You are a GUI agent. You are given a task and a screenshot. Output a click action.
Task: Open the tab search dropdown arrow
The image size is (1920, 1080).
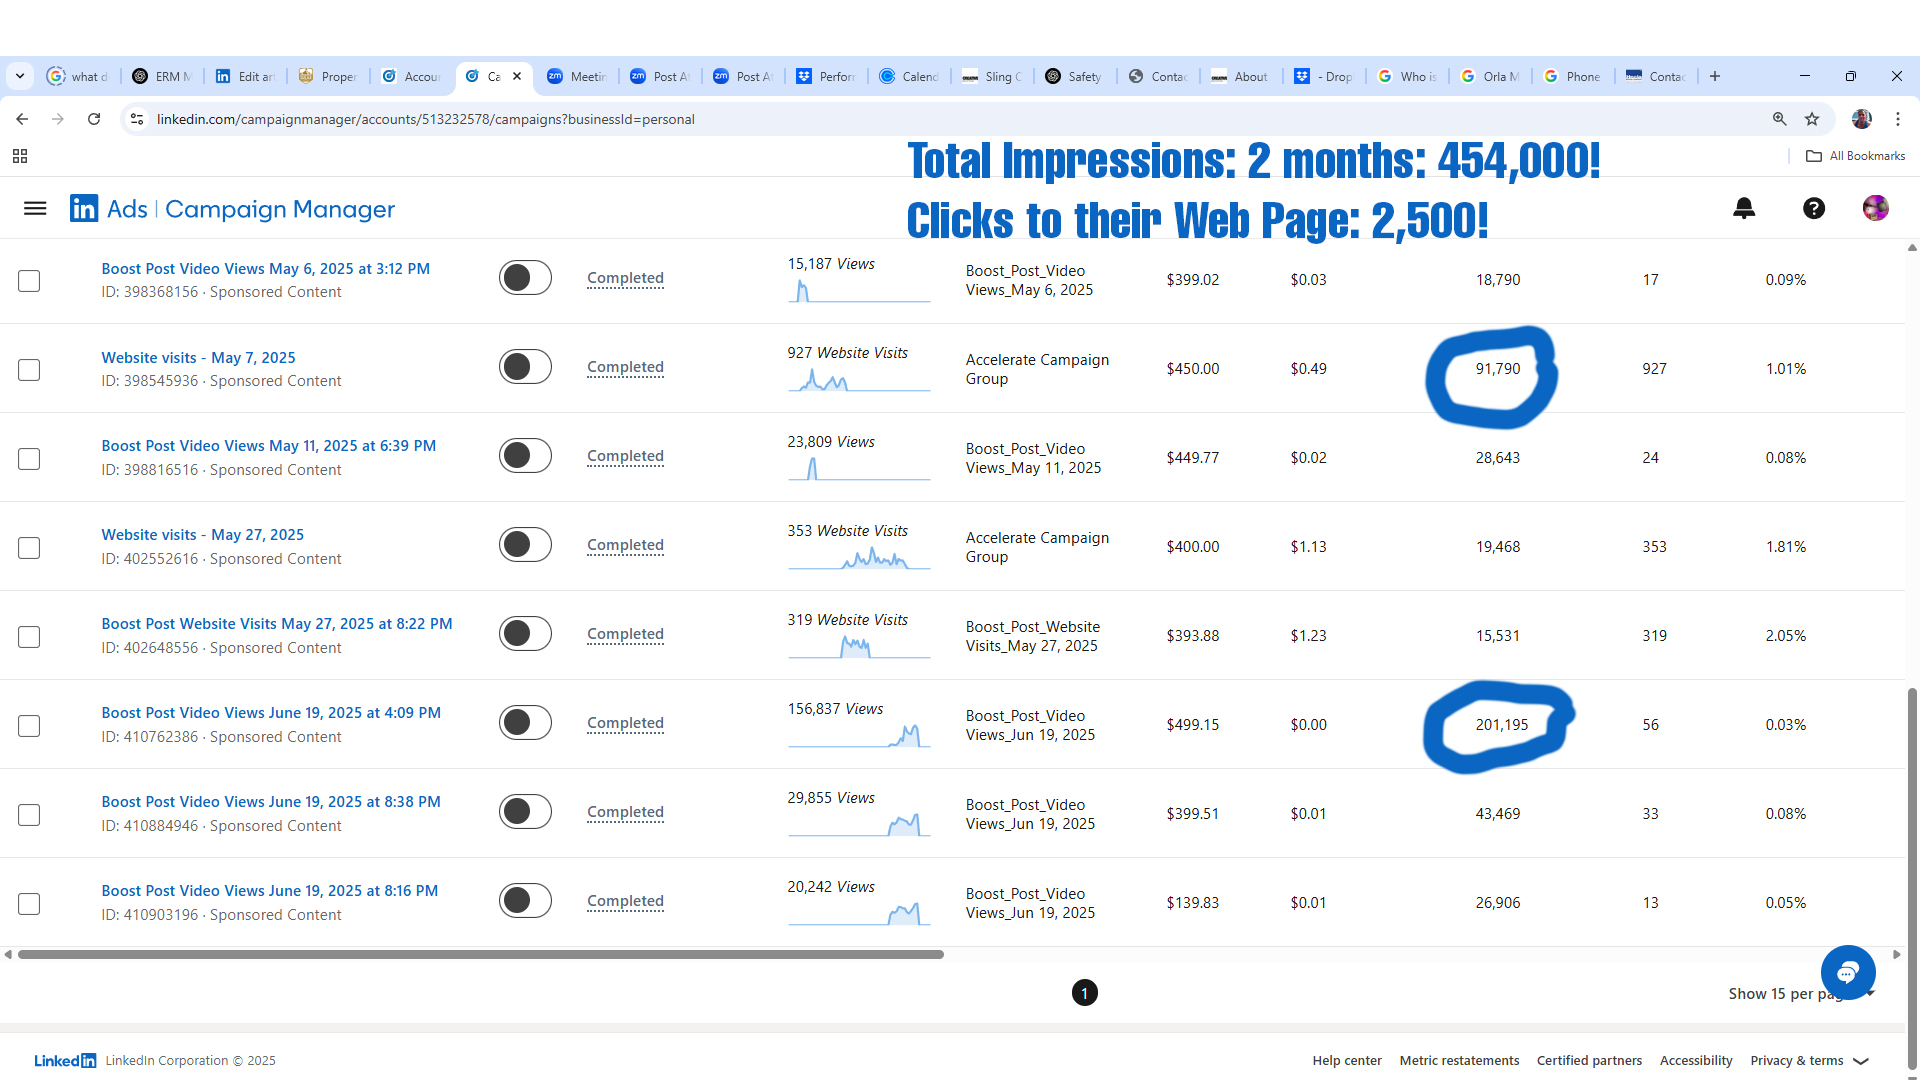coord(20,76)
